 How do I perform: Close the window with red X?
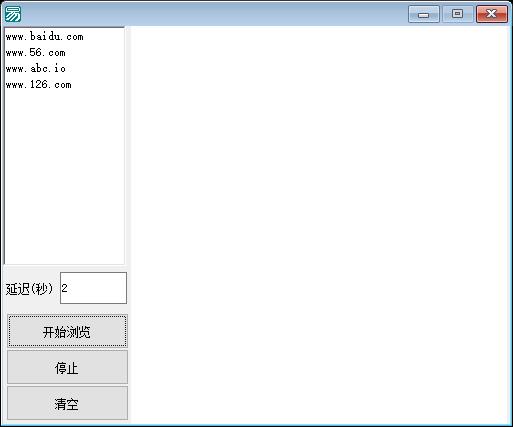click(x=492, y=14)
